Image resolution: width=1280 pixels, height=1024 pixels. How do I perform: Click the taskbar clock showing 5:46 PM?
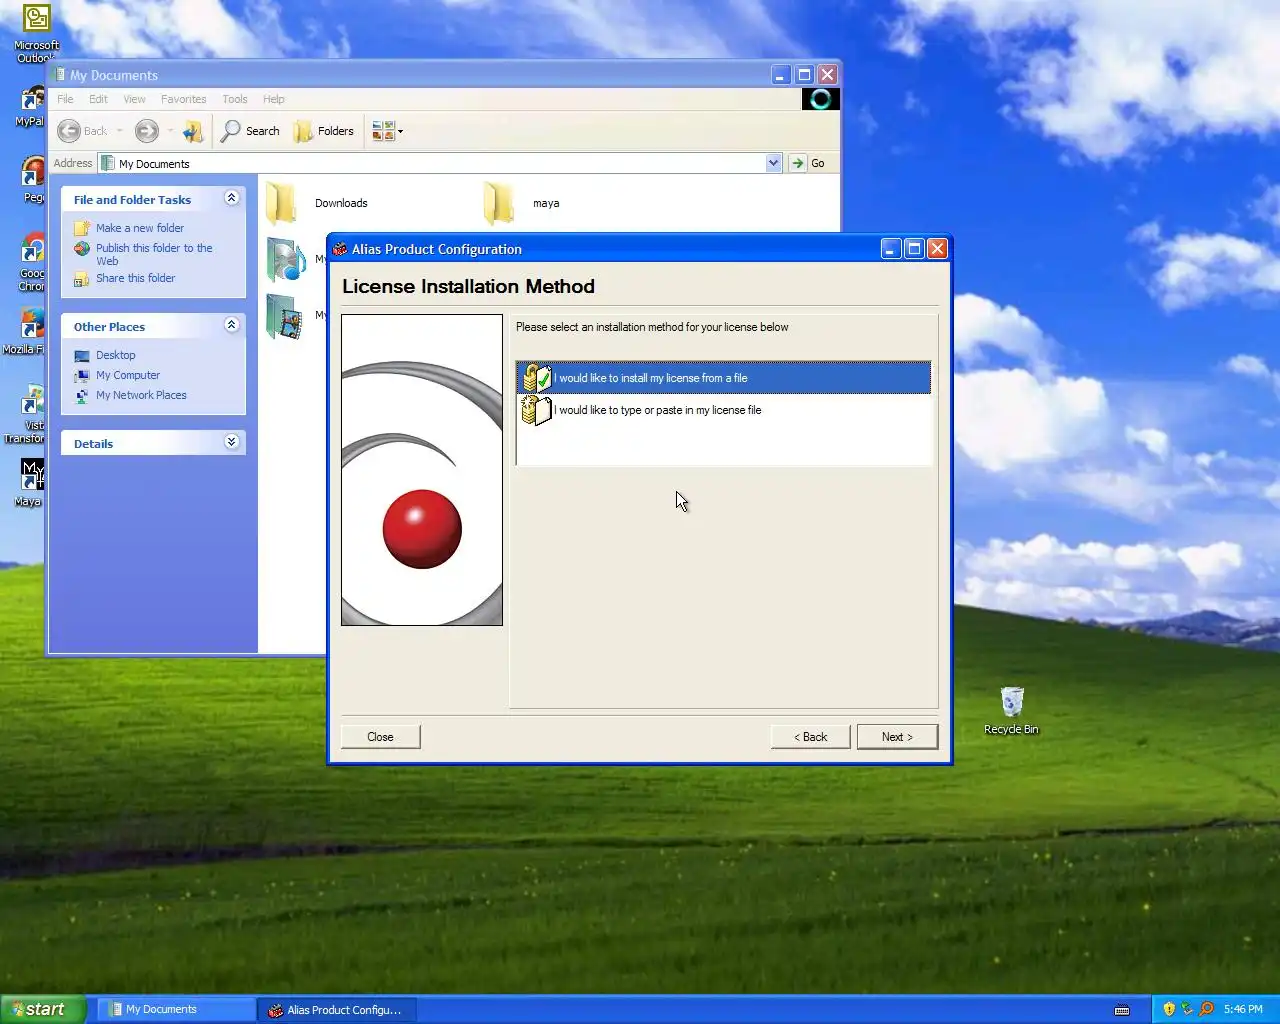pos(1243,1009)
